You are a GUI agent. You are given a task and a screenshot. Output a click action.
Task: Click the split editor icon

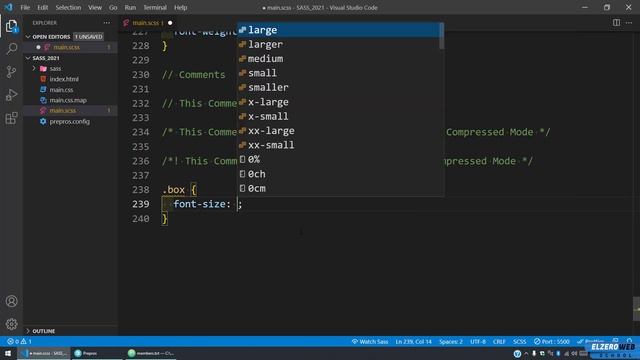616,23
